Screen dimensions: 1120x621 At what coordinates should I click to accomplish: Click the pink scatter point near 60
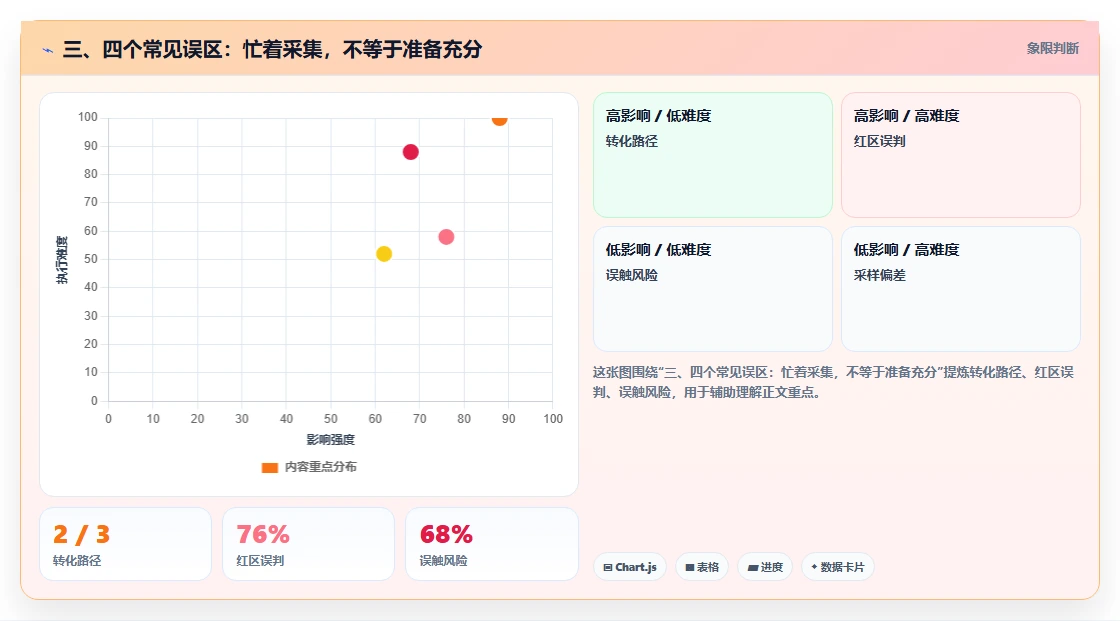click(446, 237)
